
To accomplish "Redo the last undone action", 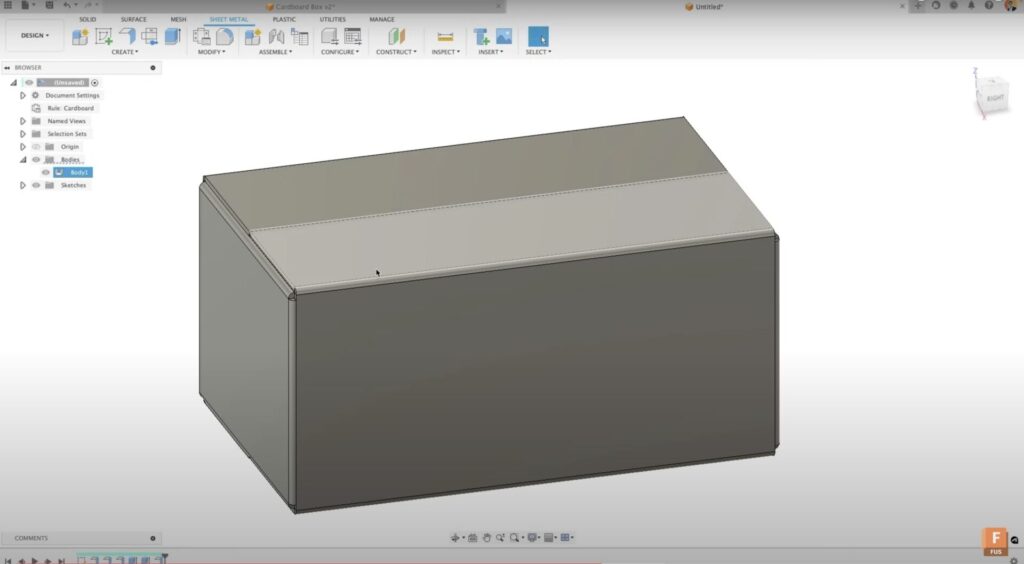I will tap(88, 5).
